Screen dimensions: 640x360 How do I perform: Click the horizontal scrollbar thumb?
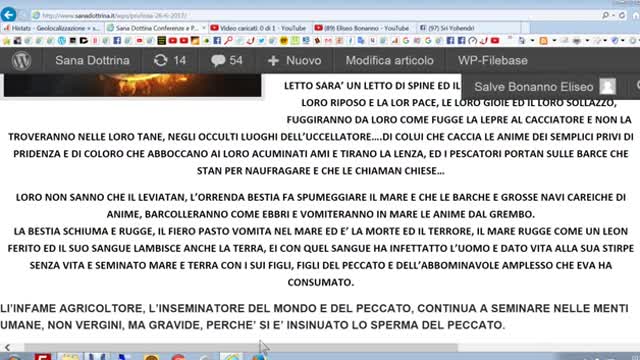pos(241,347)
